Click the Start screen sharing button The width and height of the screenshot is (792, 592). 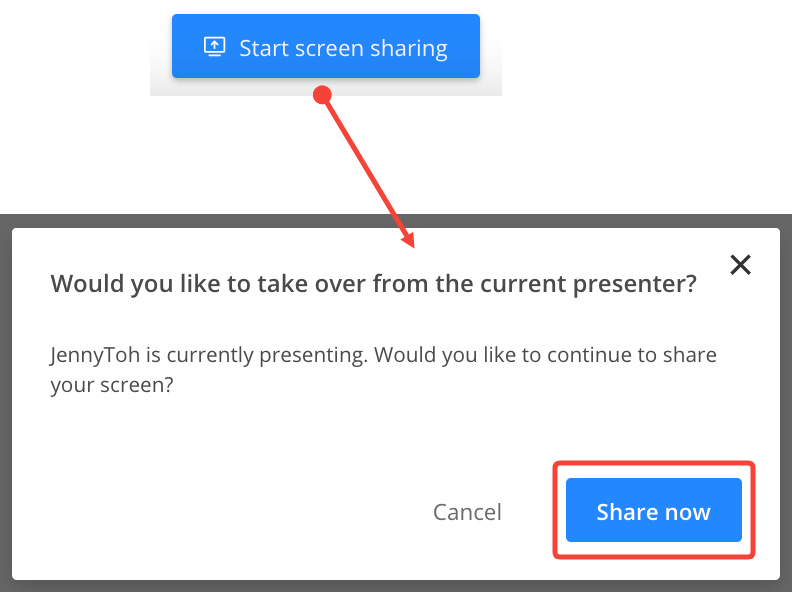[x=326, y=46]
